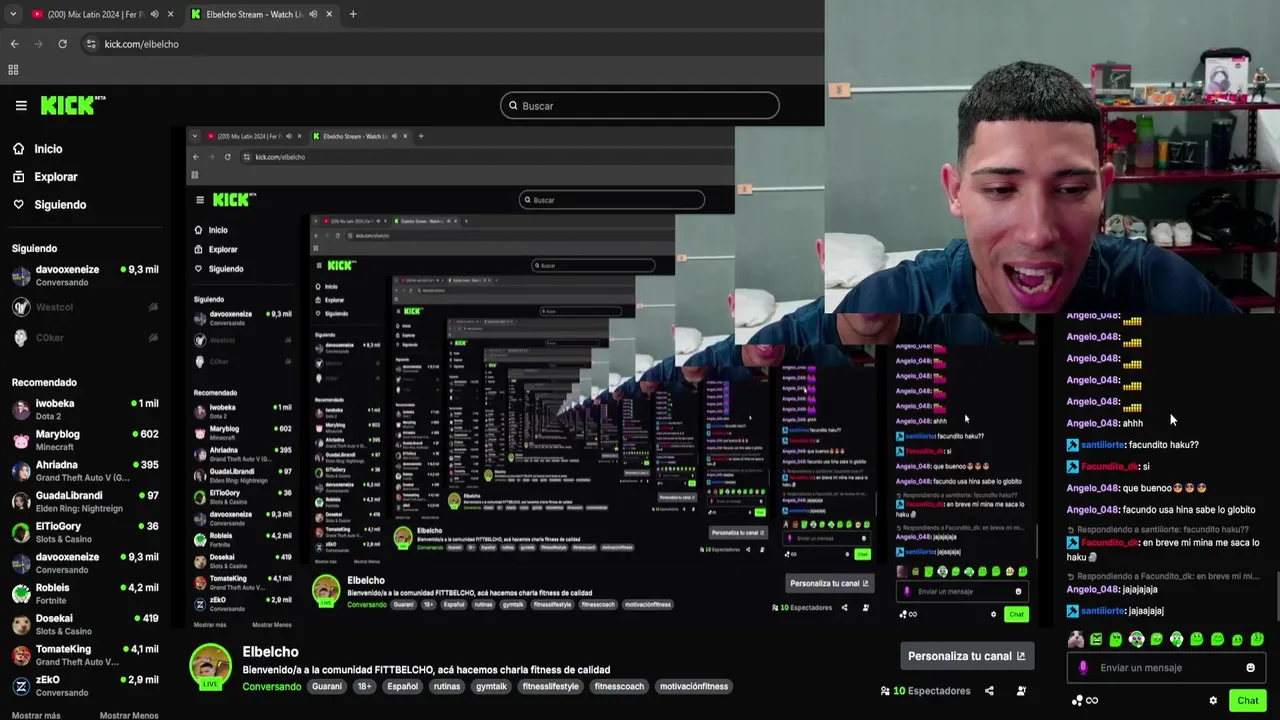Send message with the green Chat button
This screenshot has height=720, width=1280.
1247,701
